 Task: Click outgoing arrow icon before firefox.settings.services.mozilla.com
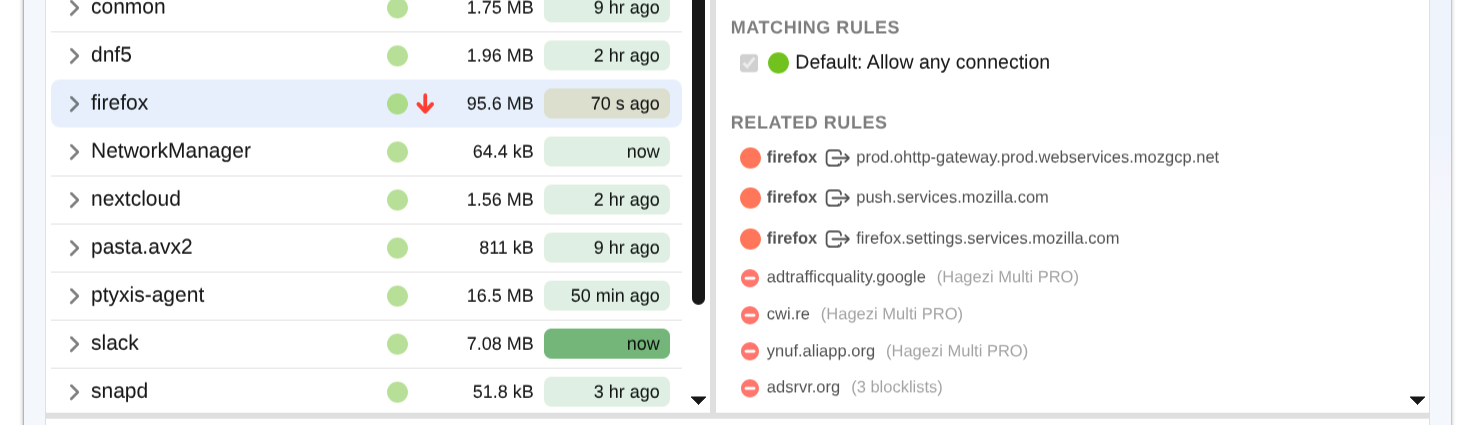point(837,239)
